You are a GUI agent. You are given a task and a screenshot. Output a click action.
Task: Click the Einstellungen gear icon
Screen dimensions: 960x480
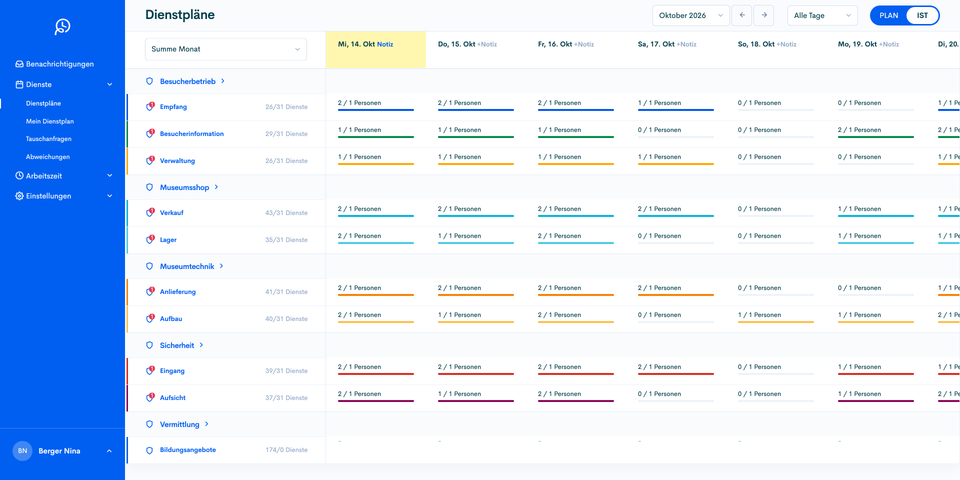(19, 197)
